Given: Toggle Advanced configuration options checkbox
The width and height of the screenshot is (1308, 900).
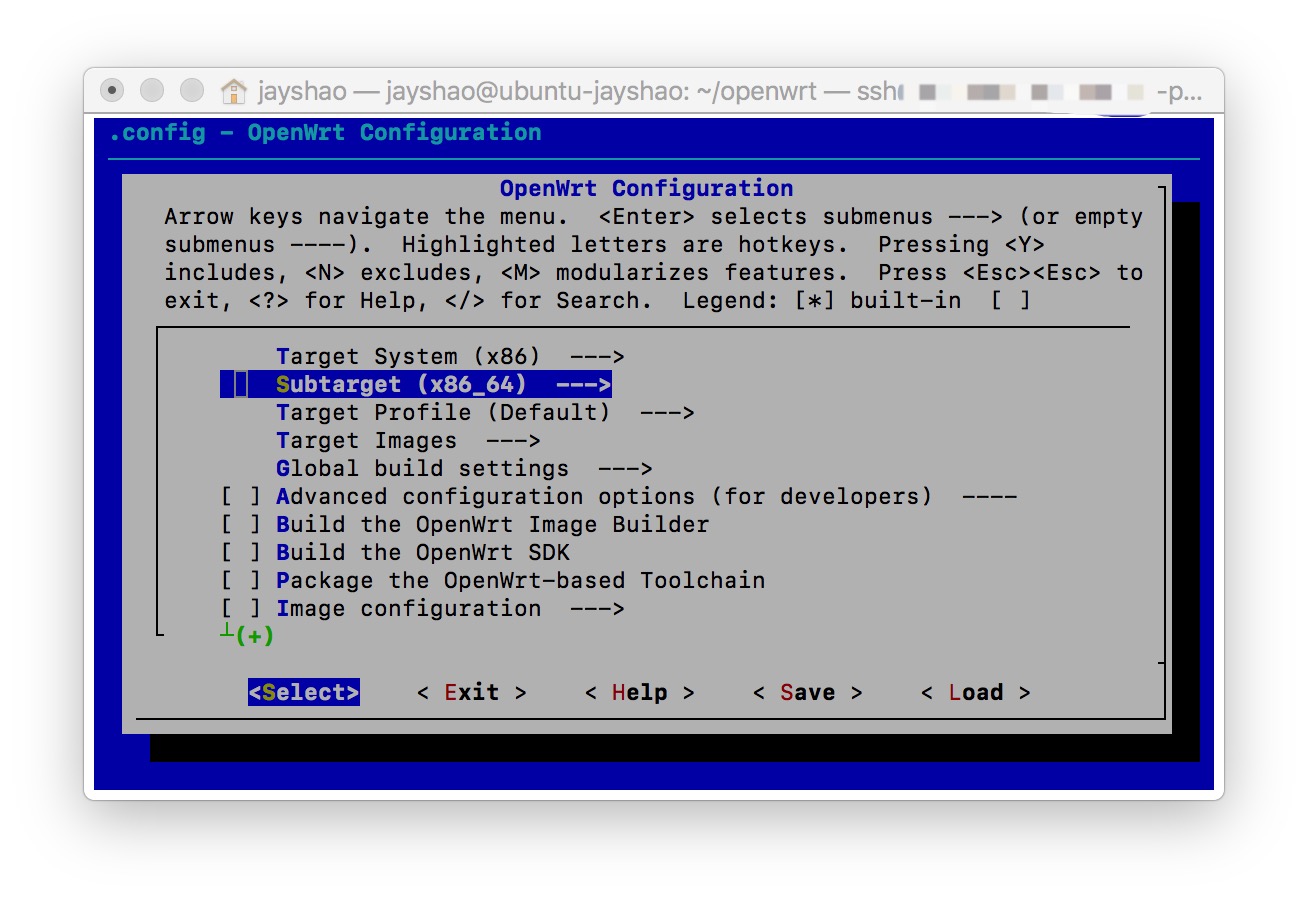Looking at the screenshot, I should pos(241,497).
